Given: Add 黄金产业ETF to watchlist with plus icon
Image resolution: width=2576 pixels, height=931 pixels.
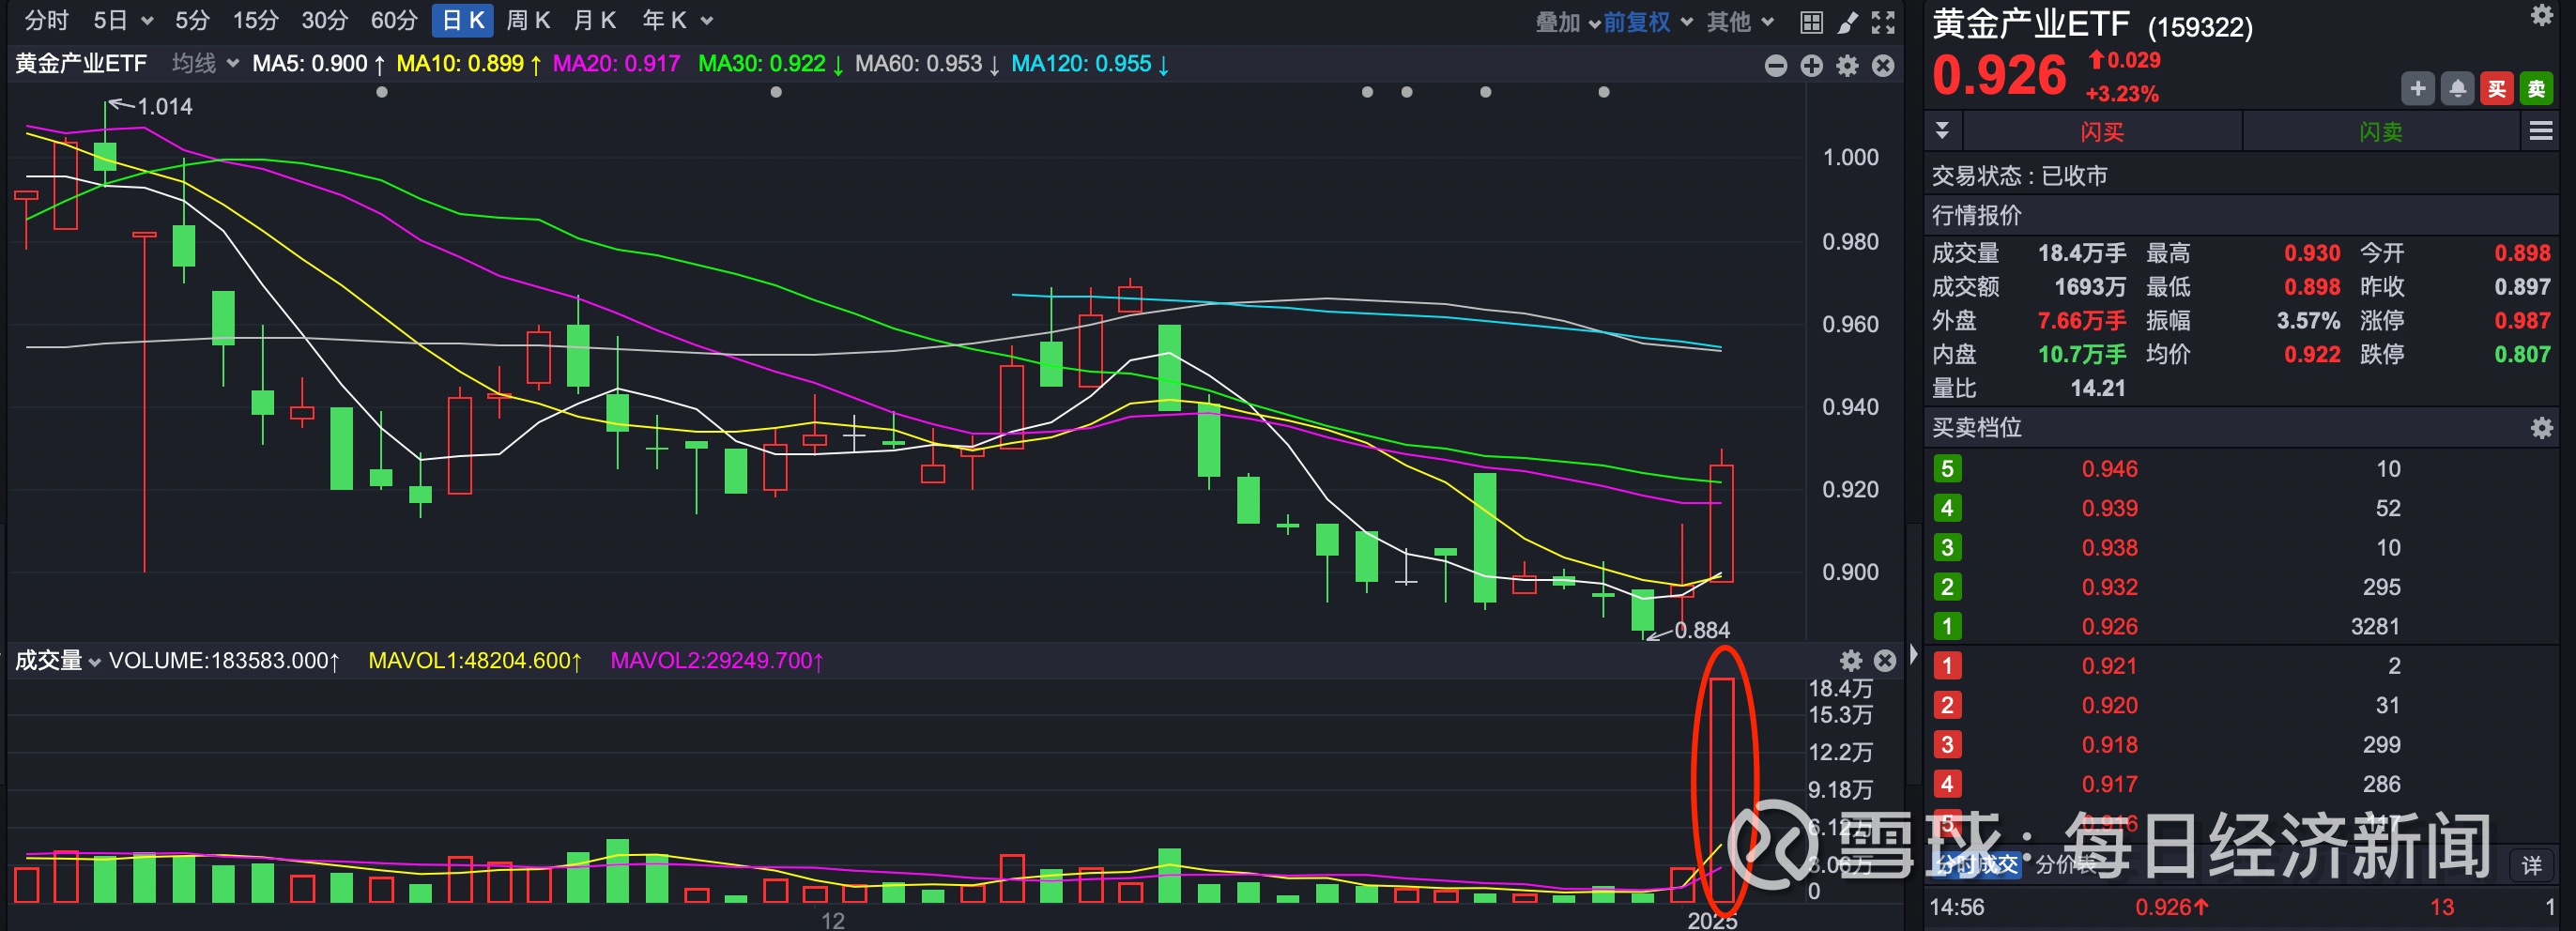Looking at the screenshot, I should click(x=2418, y=88).
